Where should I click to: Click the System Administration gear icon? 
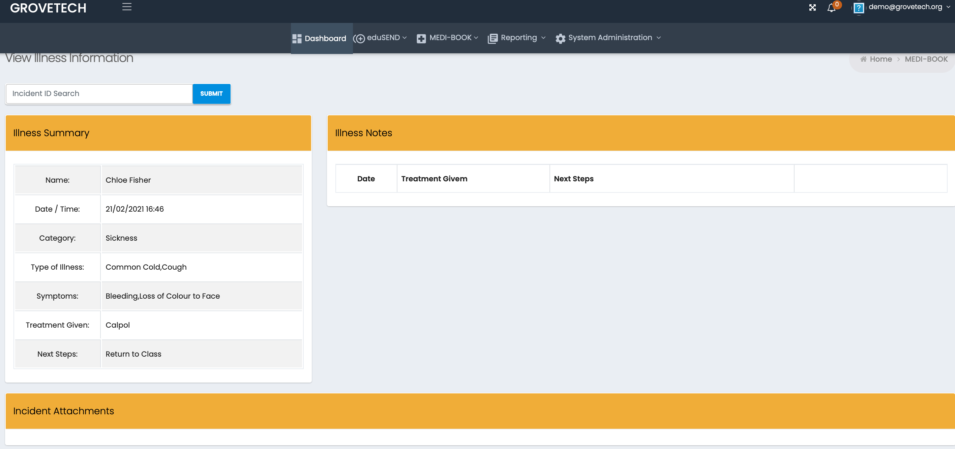point(560,38)
